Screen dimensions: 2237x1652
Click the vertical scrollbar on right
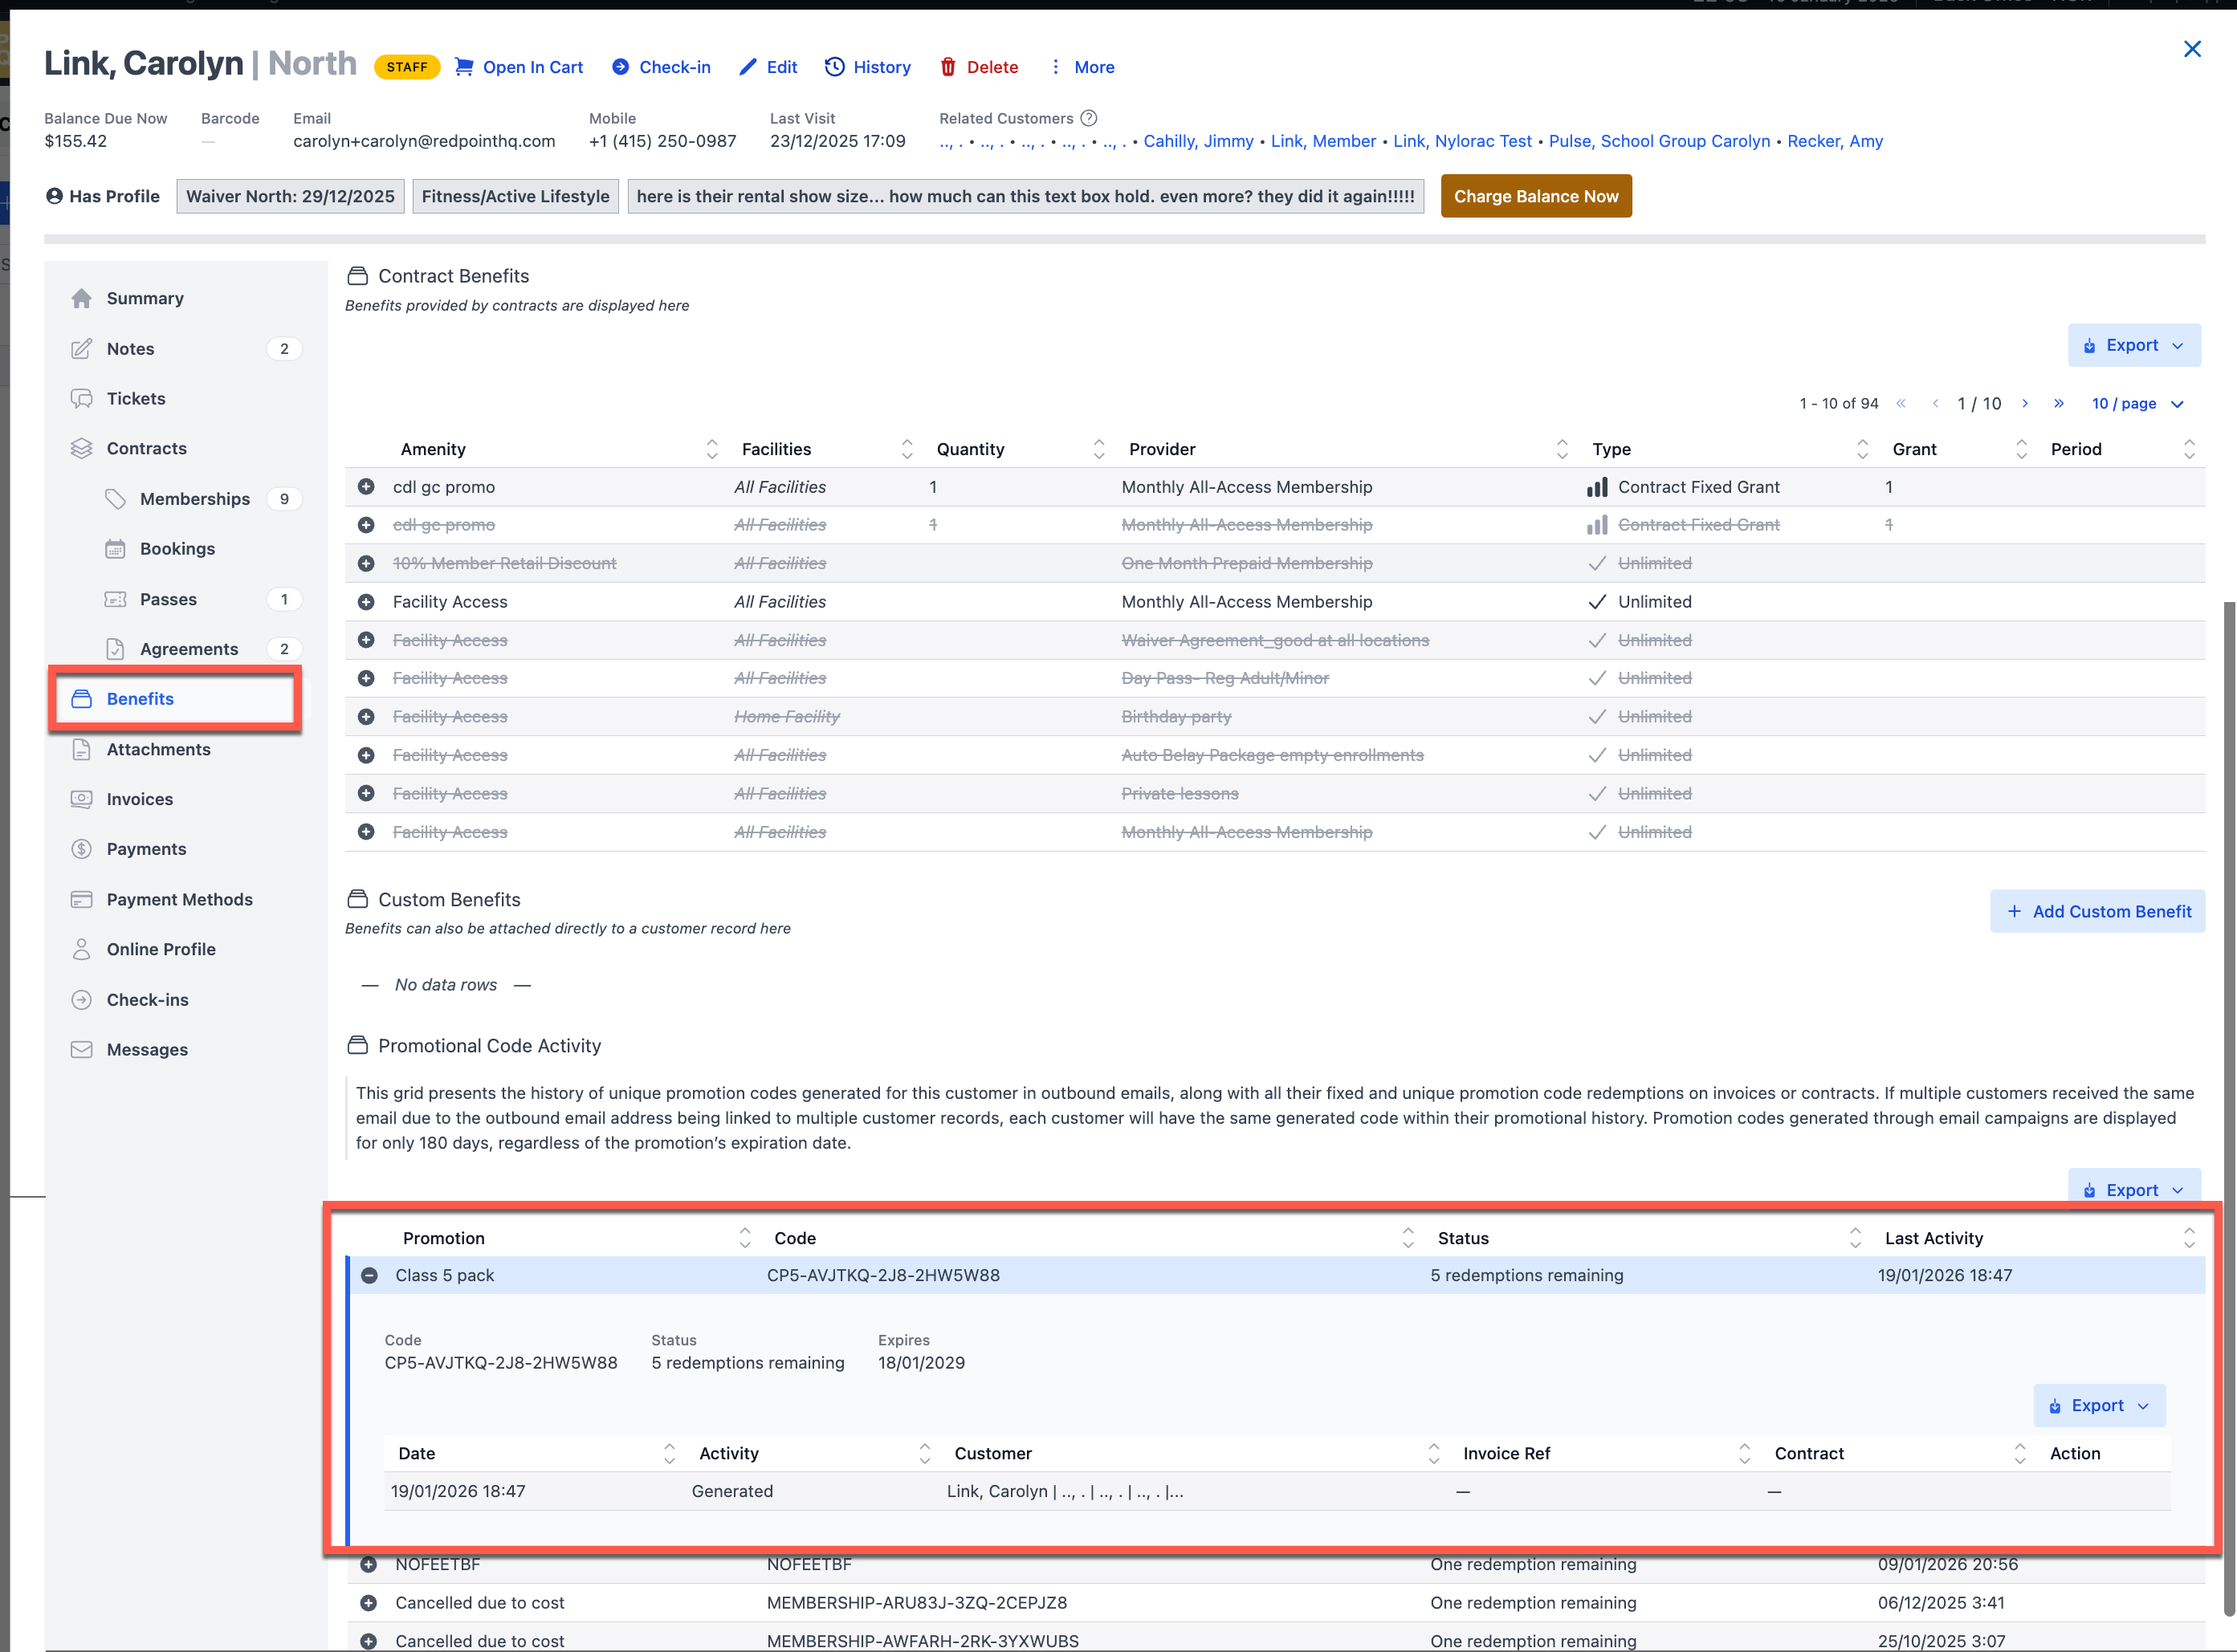pyautogui.click(x=2228, y=1100)
